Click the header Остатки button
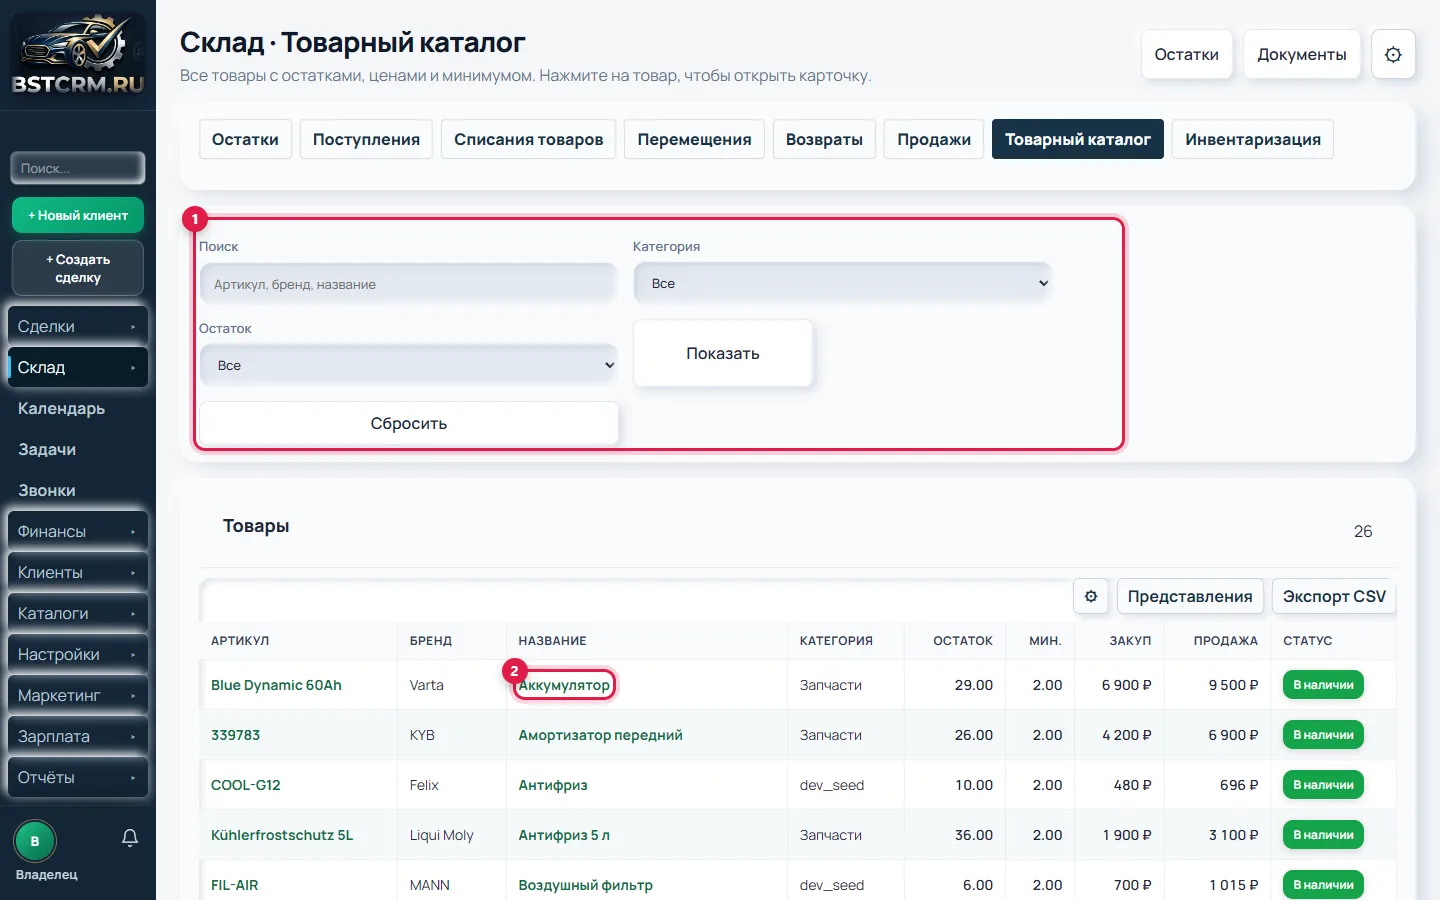 (x=1187, y=55)
